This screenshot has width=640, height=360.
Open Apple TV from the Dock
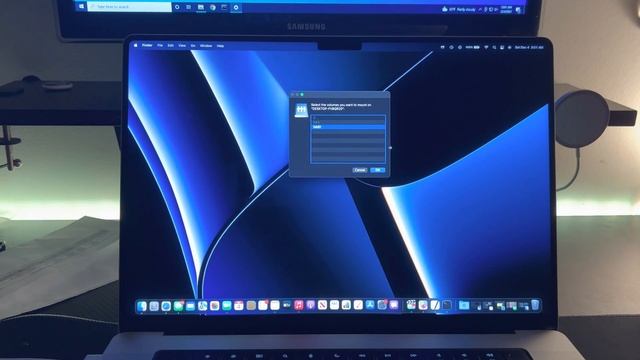coord(287,306)
